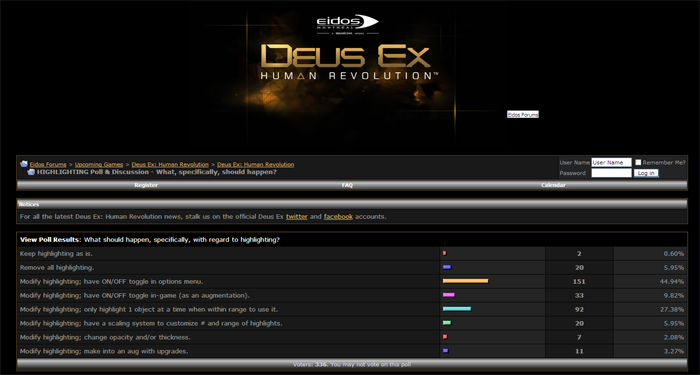Click the cyan one-object-at-a-time poll bar
This screenshot has height=375, width=700.
pos(457,309)
